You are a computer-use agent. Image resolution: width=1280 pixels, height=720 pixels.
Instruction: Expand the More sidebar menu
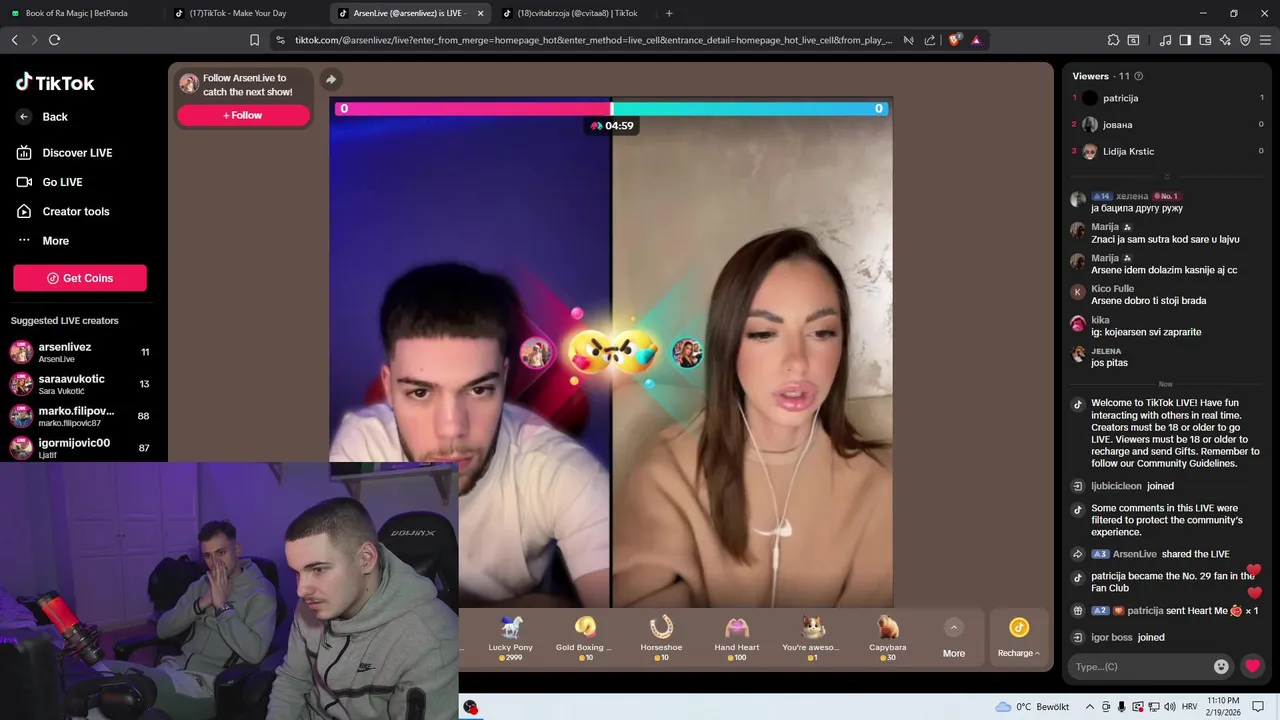point(43,241)
